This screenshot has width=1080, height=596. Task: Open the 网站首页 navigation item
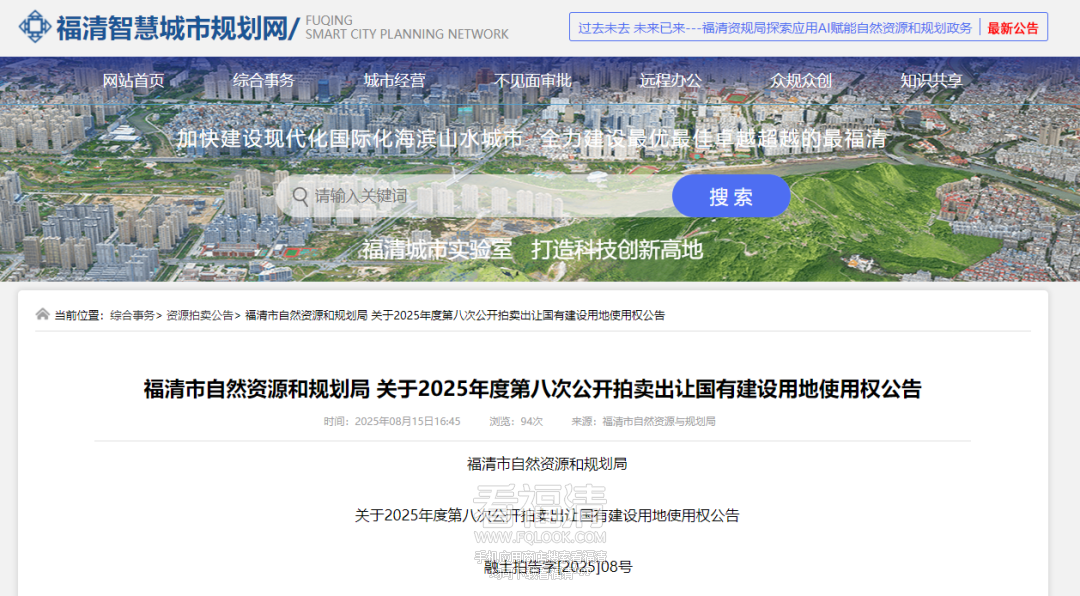coord(133,81)
